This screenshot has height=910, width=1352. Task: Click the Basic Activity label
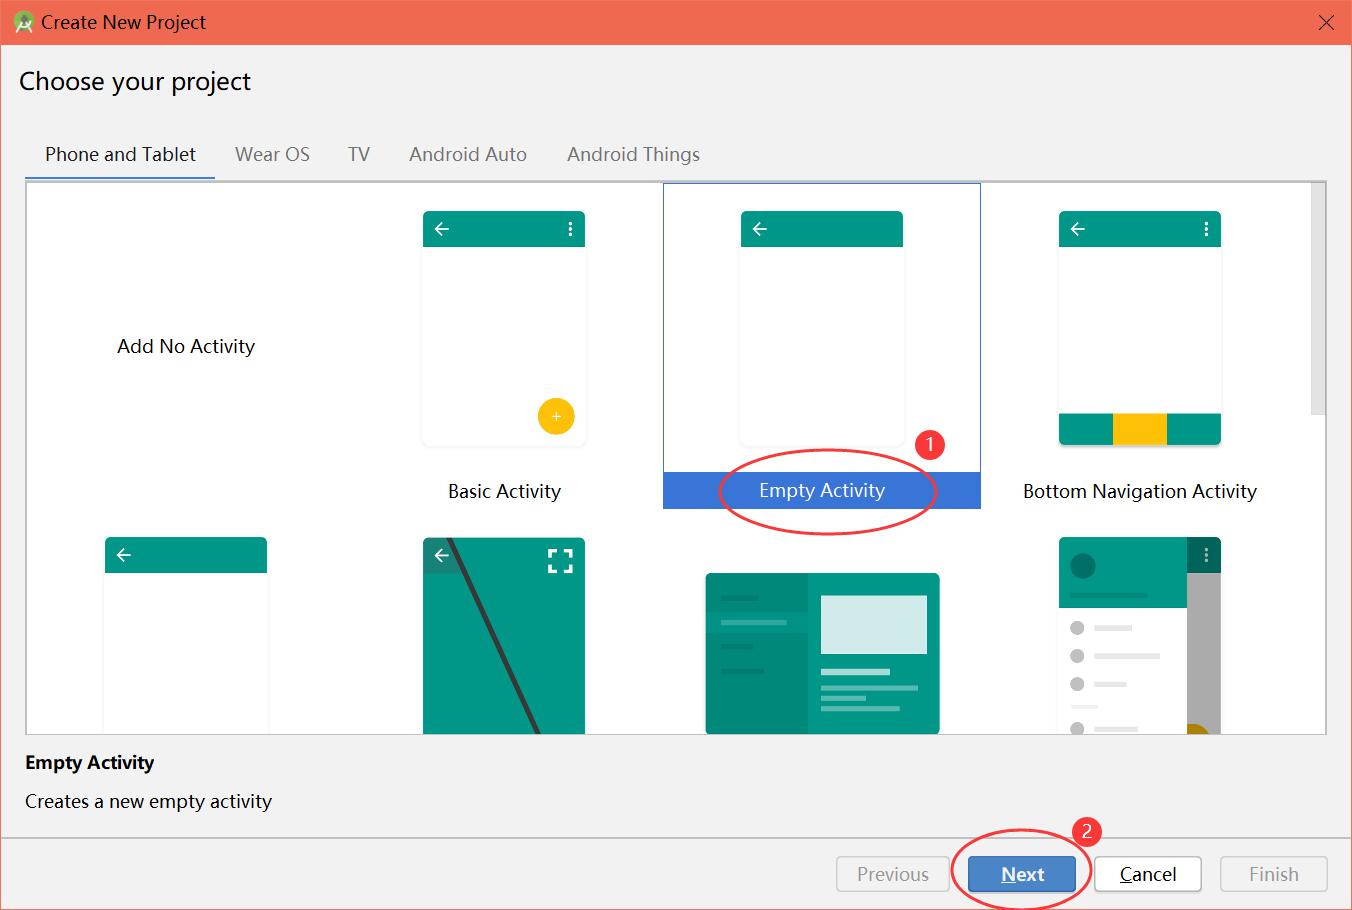(x=504, y=491)
